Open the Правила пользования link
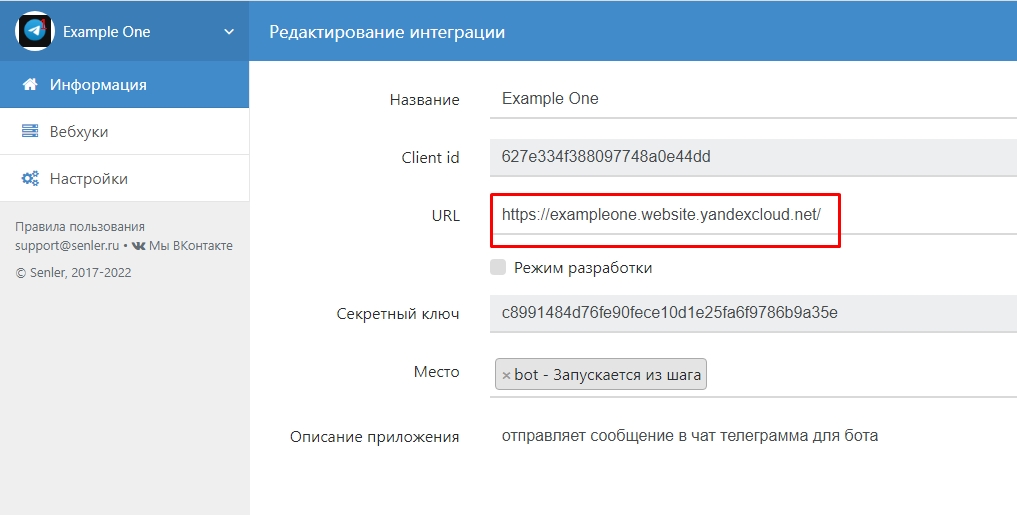Viewport: 1017px width, 515px height. (x=80, y=227)
